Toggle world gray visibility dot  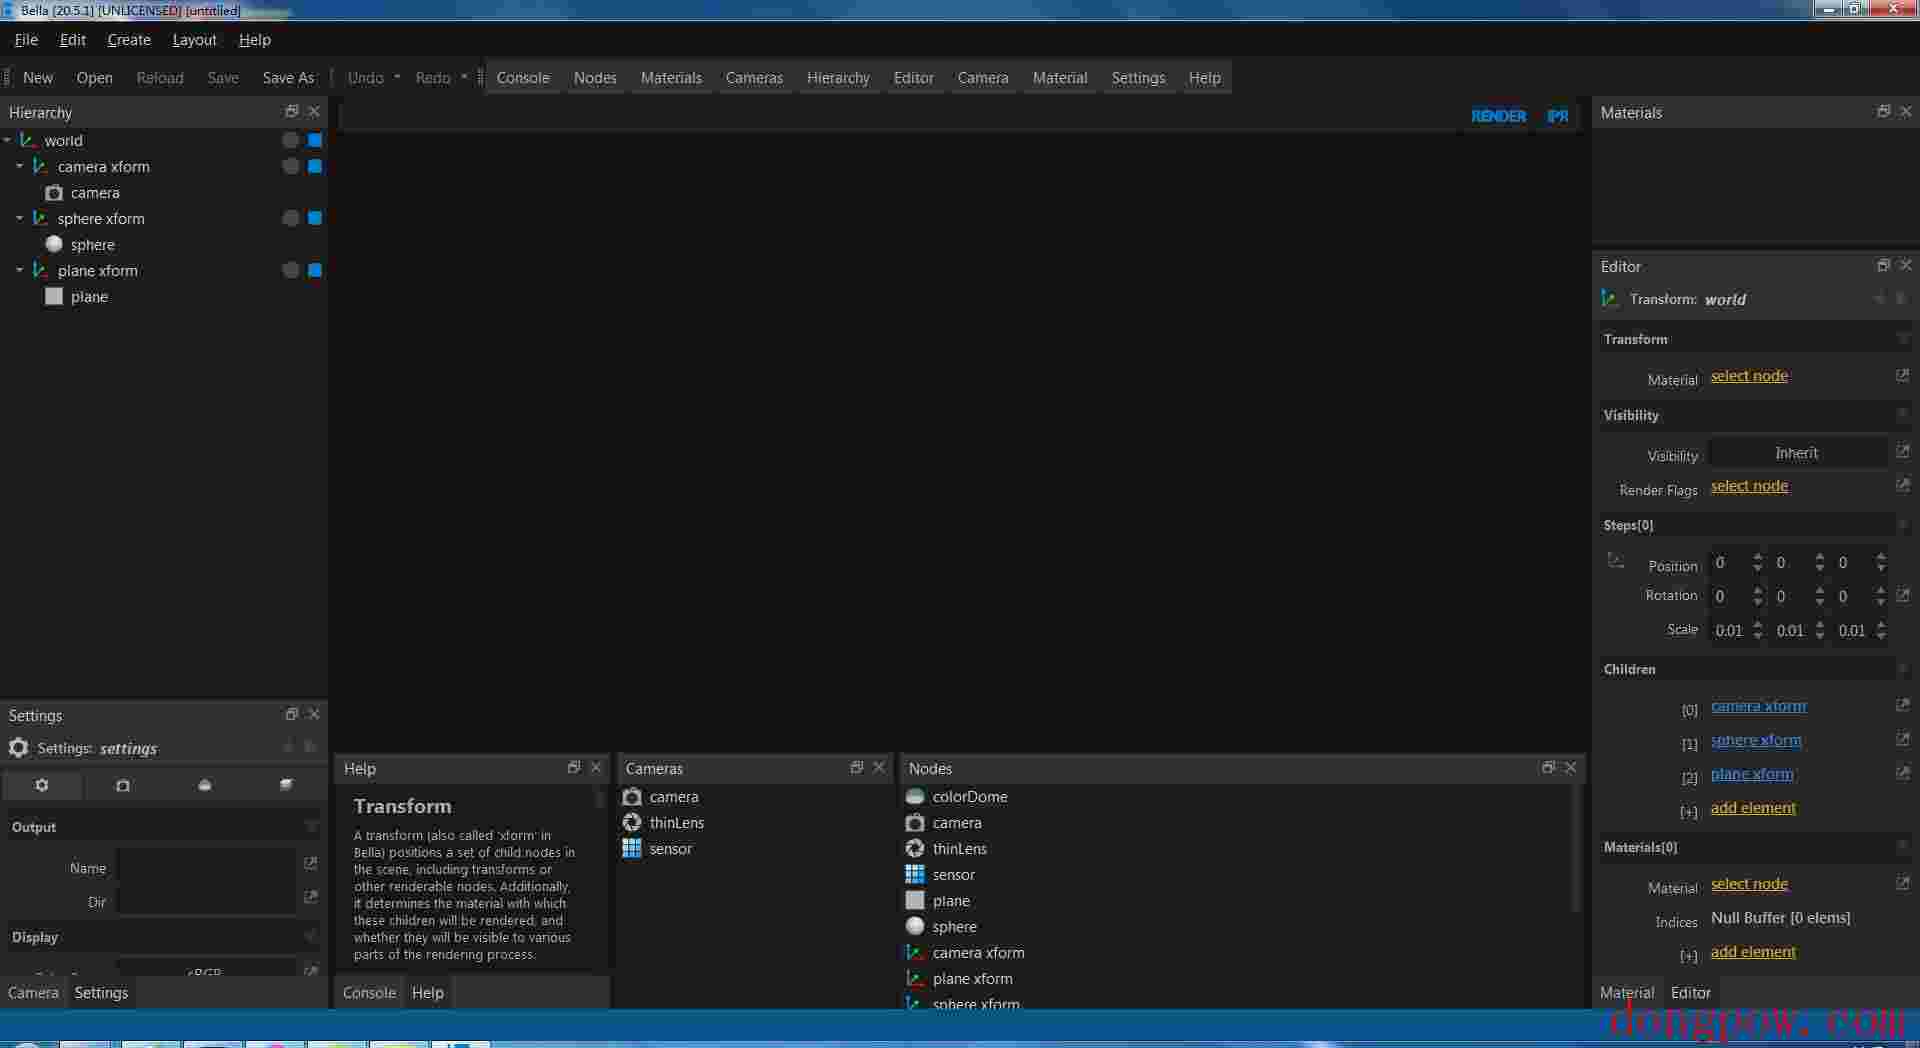(x=290, y=141)
